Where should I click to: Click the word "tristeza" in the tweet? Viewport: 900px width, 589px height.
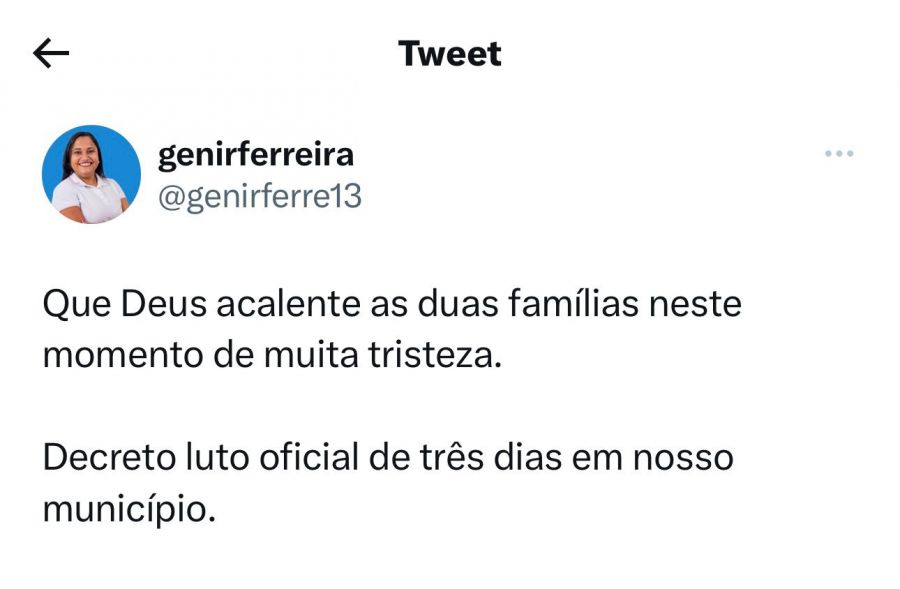tap(440, 355)
